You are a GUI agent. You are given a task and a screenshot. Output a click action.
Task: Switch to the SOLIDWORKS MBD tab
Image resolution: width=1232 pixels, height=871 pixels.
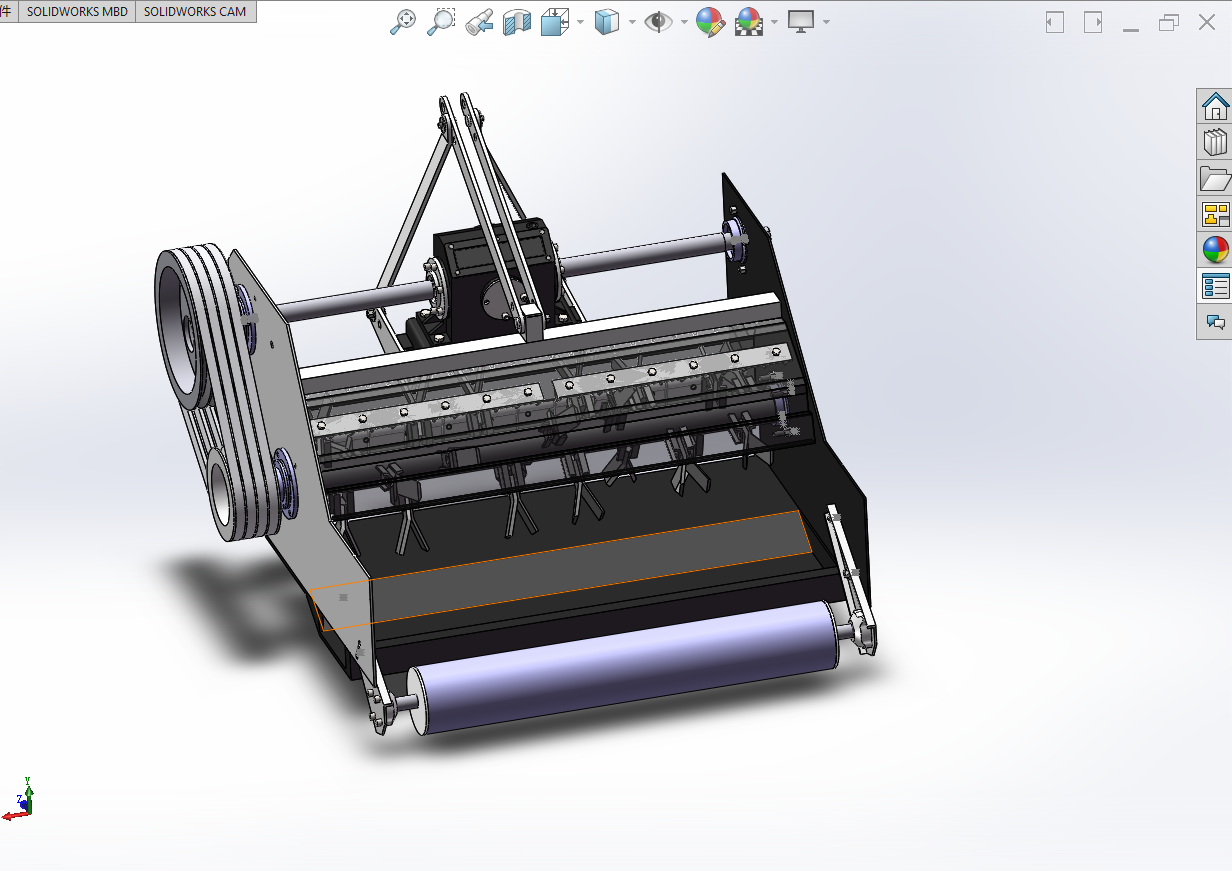(77, 12)
